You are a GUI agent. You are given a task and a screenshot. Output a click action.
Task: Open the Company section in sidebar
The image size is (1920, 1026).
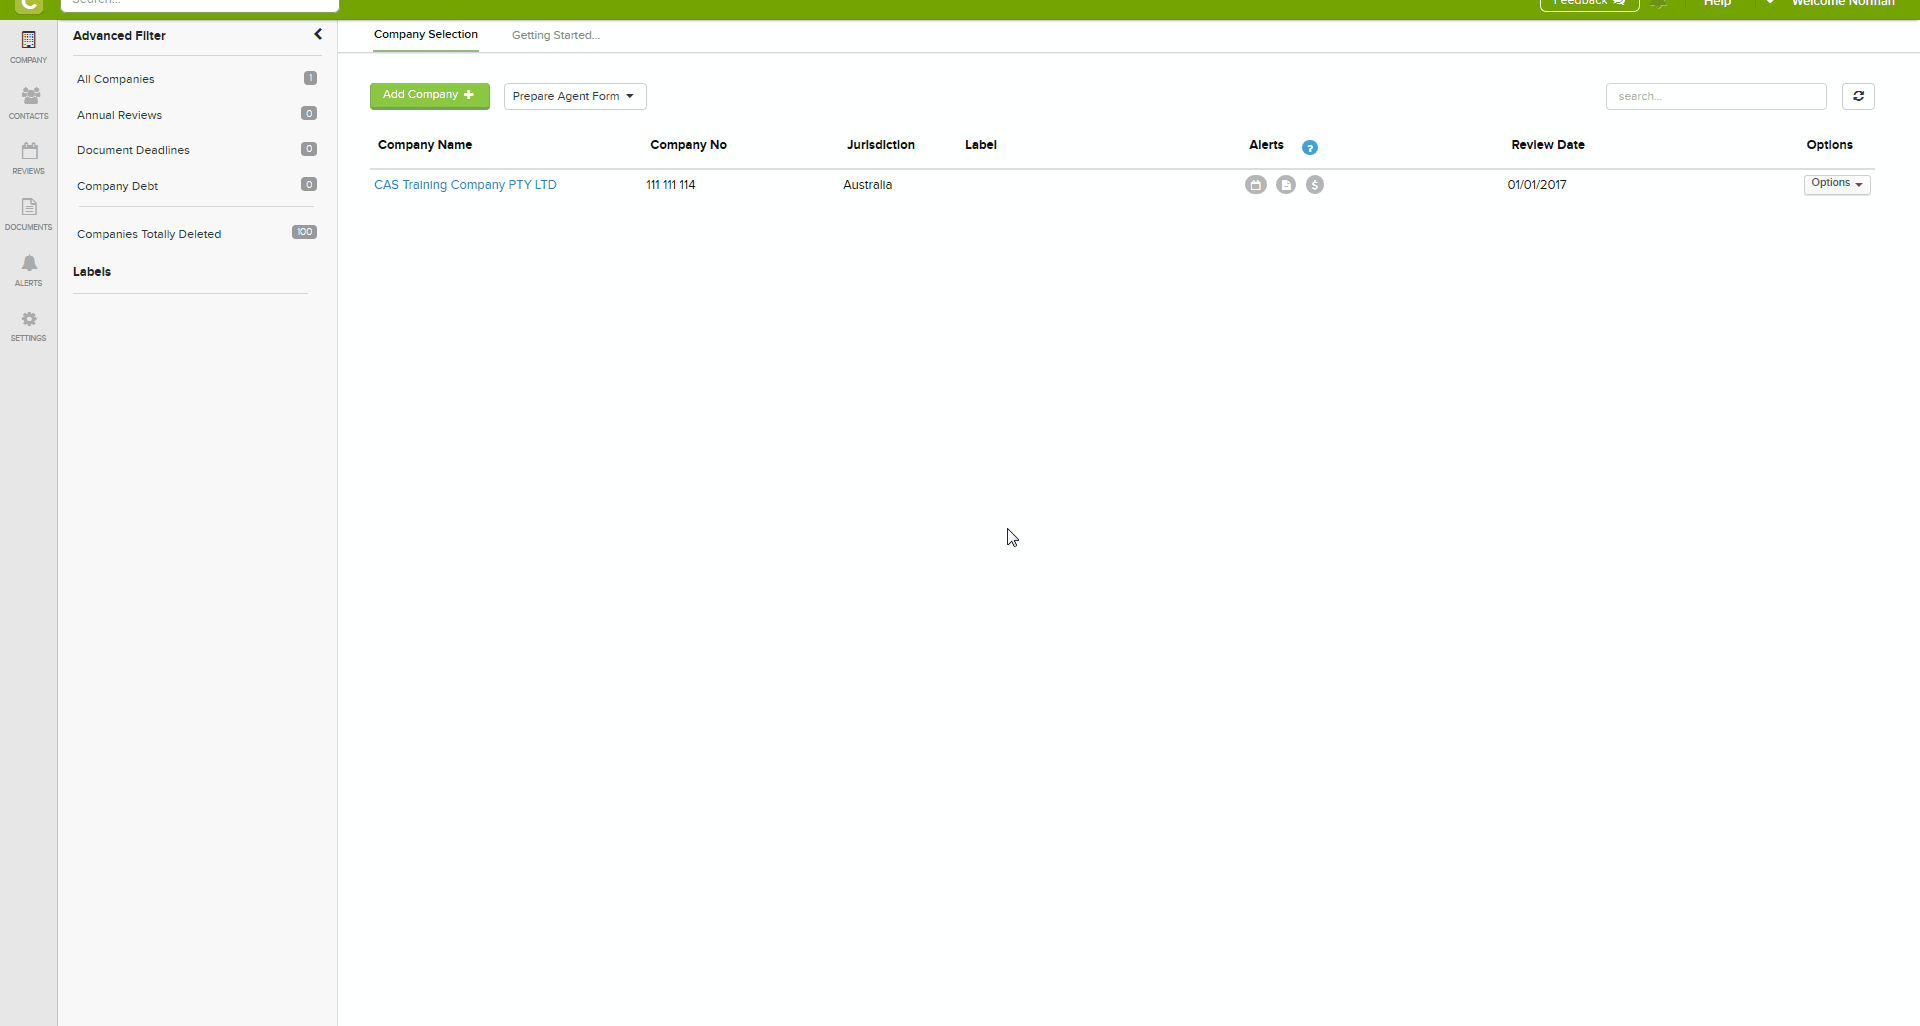28,46
